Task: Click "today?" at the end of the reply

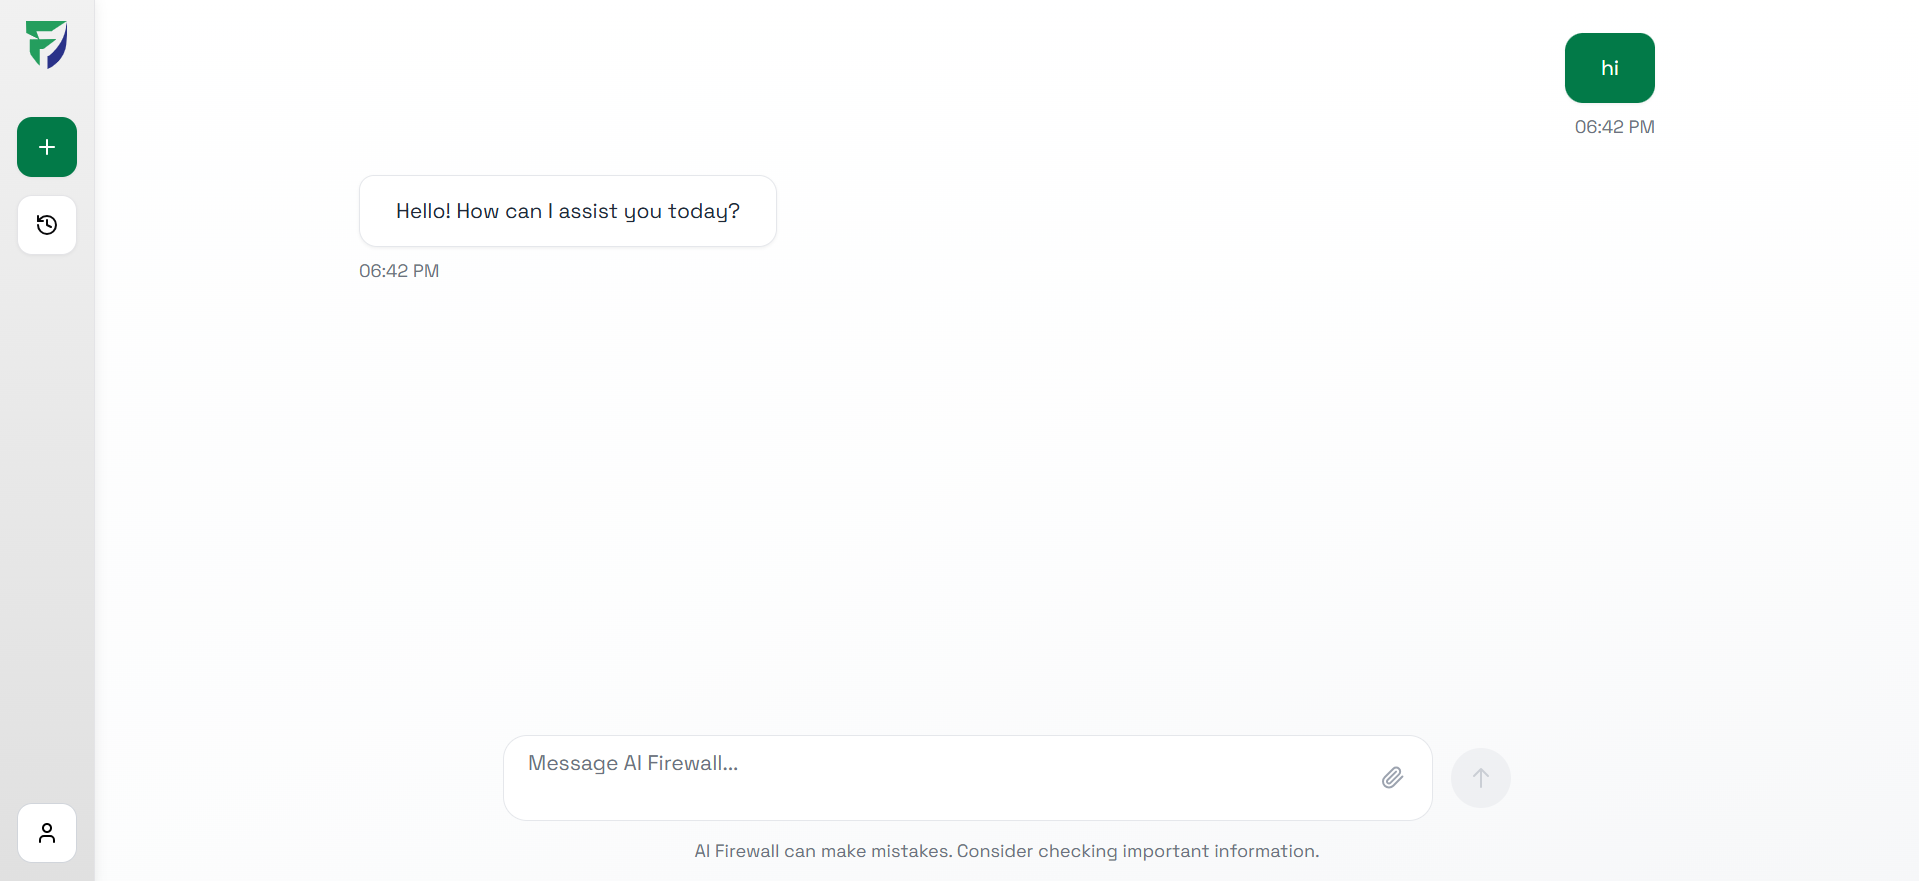Action: point(704,211)
